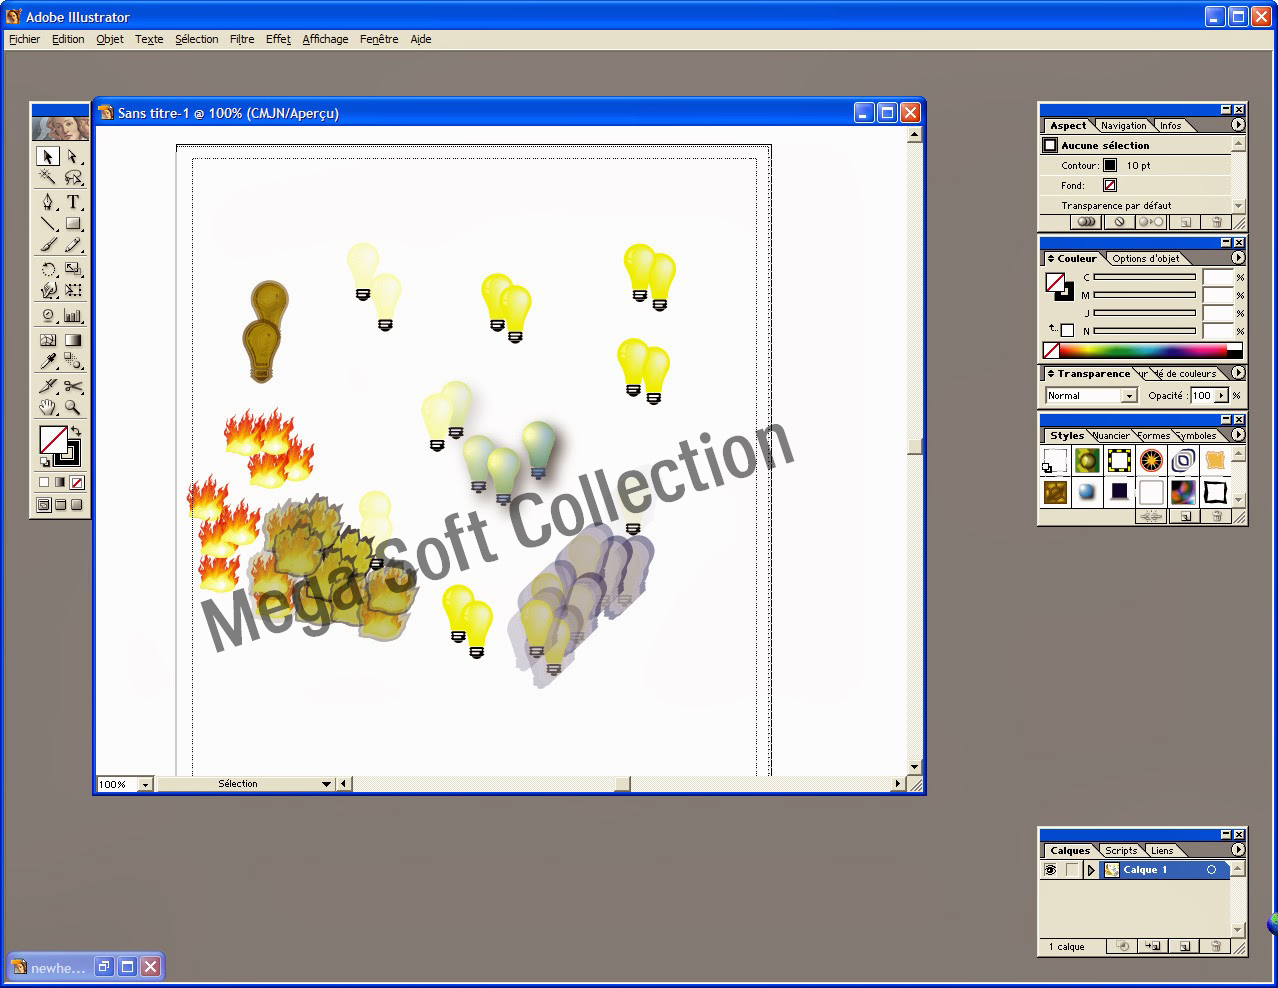Click CMYK color spectrum bar
1278x988 pixels.
point(1143,350)
